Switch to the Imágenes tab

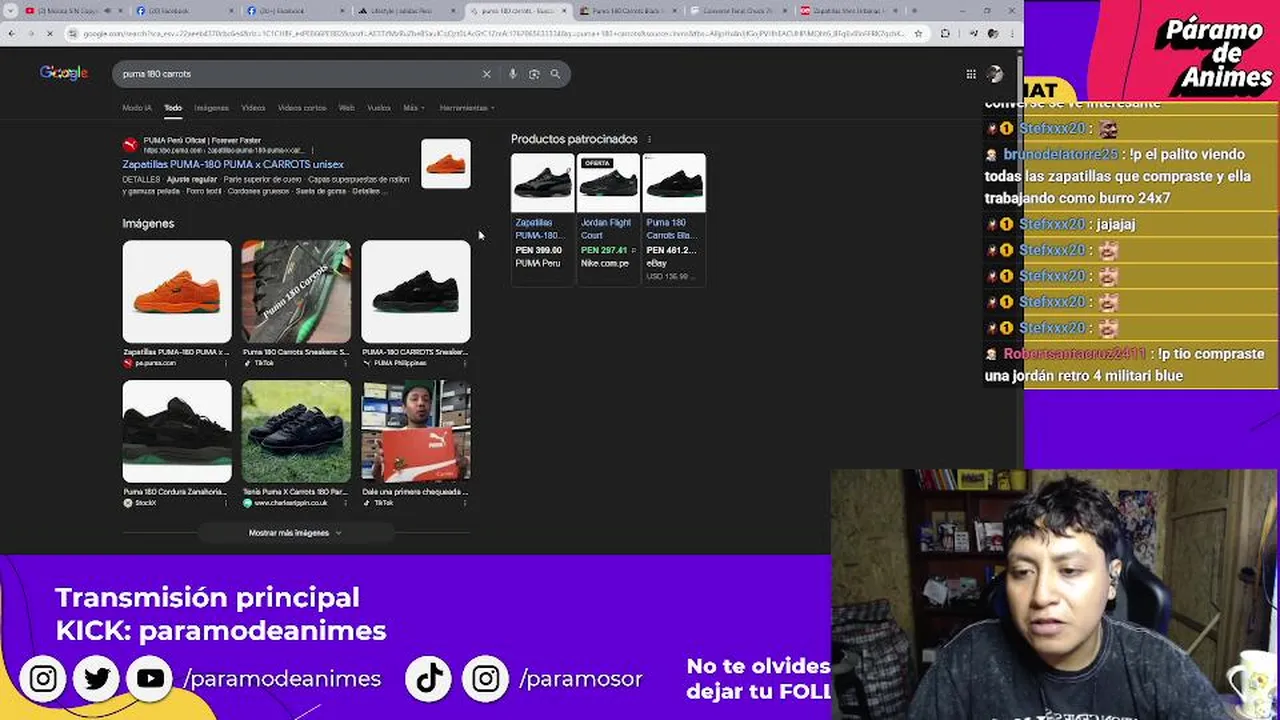coord(211,108)
